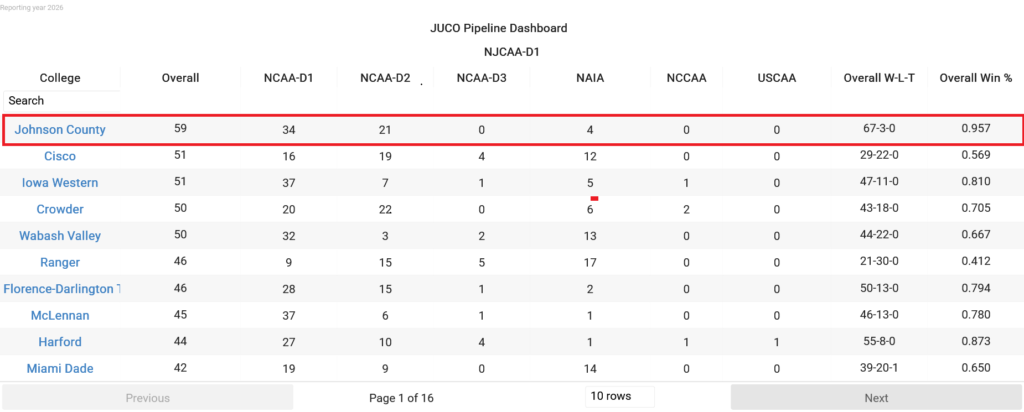1024x412 pixels.
Task: Open the Harford college link
Action: 60,342
